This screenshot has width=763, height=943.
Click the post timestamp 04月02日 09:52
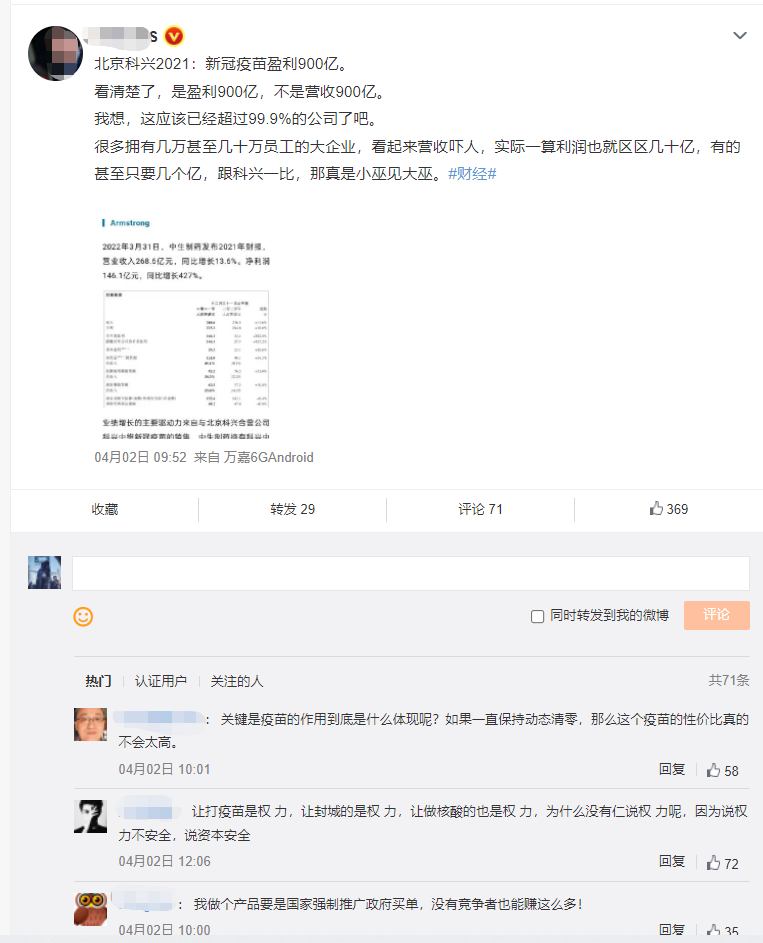point(140,458)
